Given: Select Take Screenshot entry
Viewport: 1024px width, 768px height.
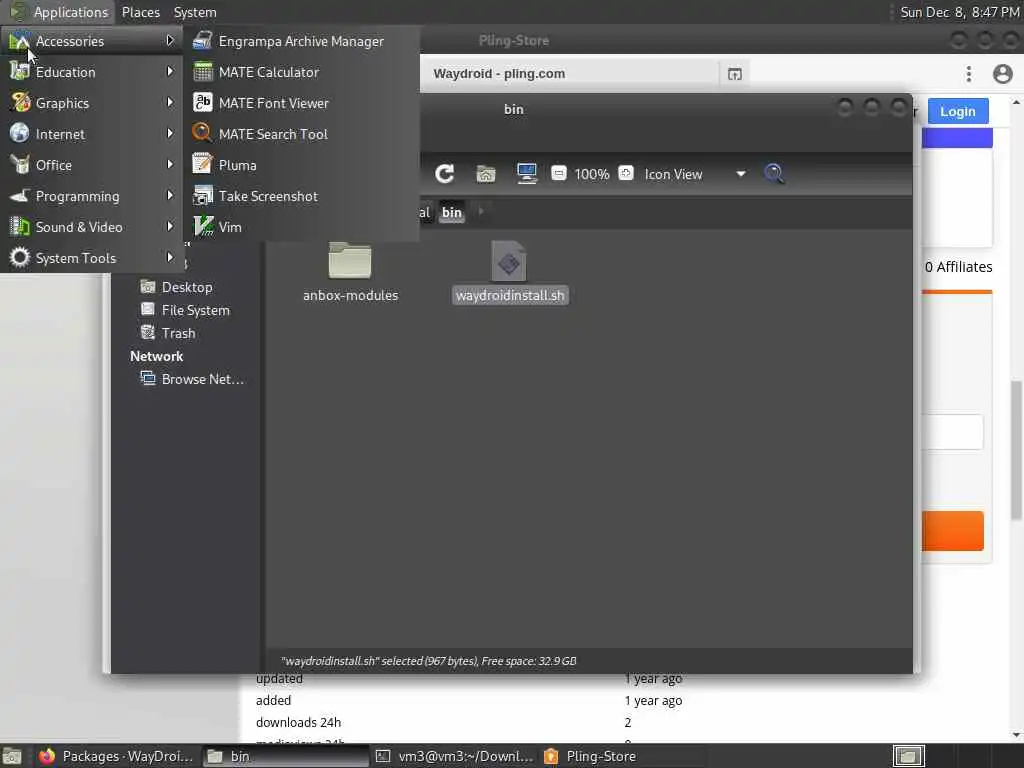Looking at the screenshot, I should click(268, 196).
